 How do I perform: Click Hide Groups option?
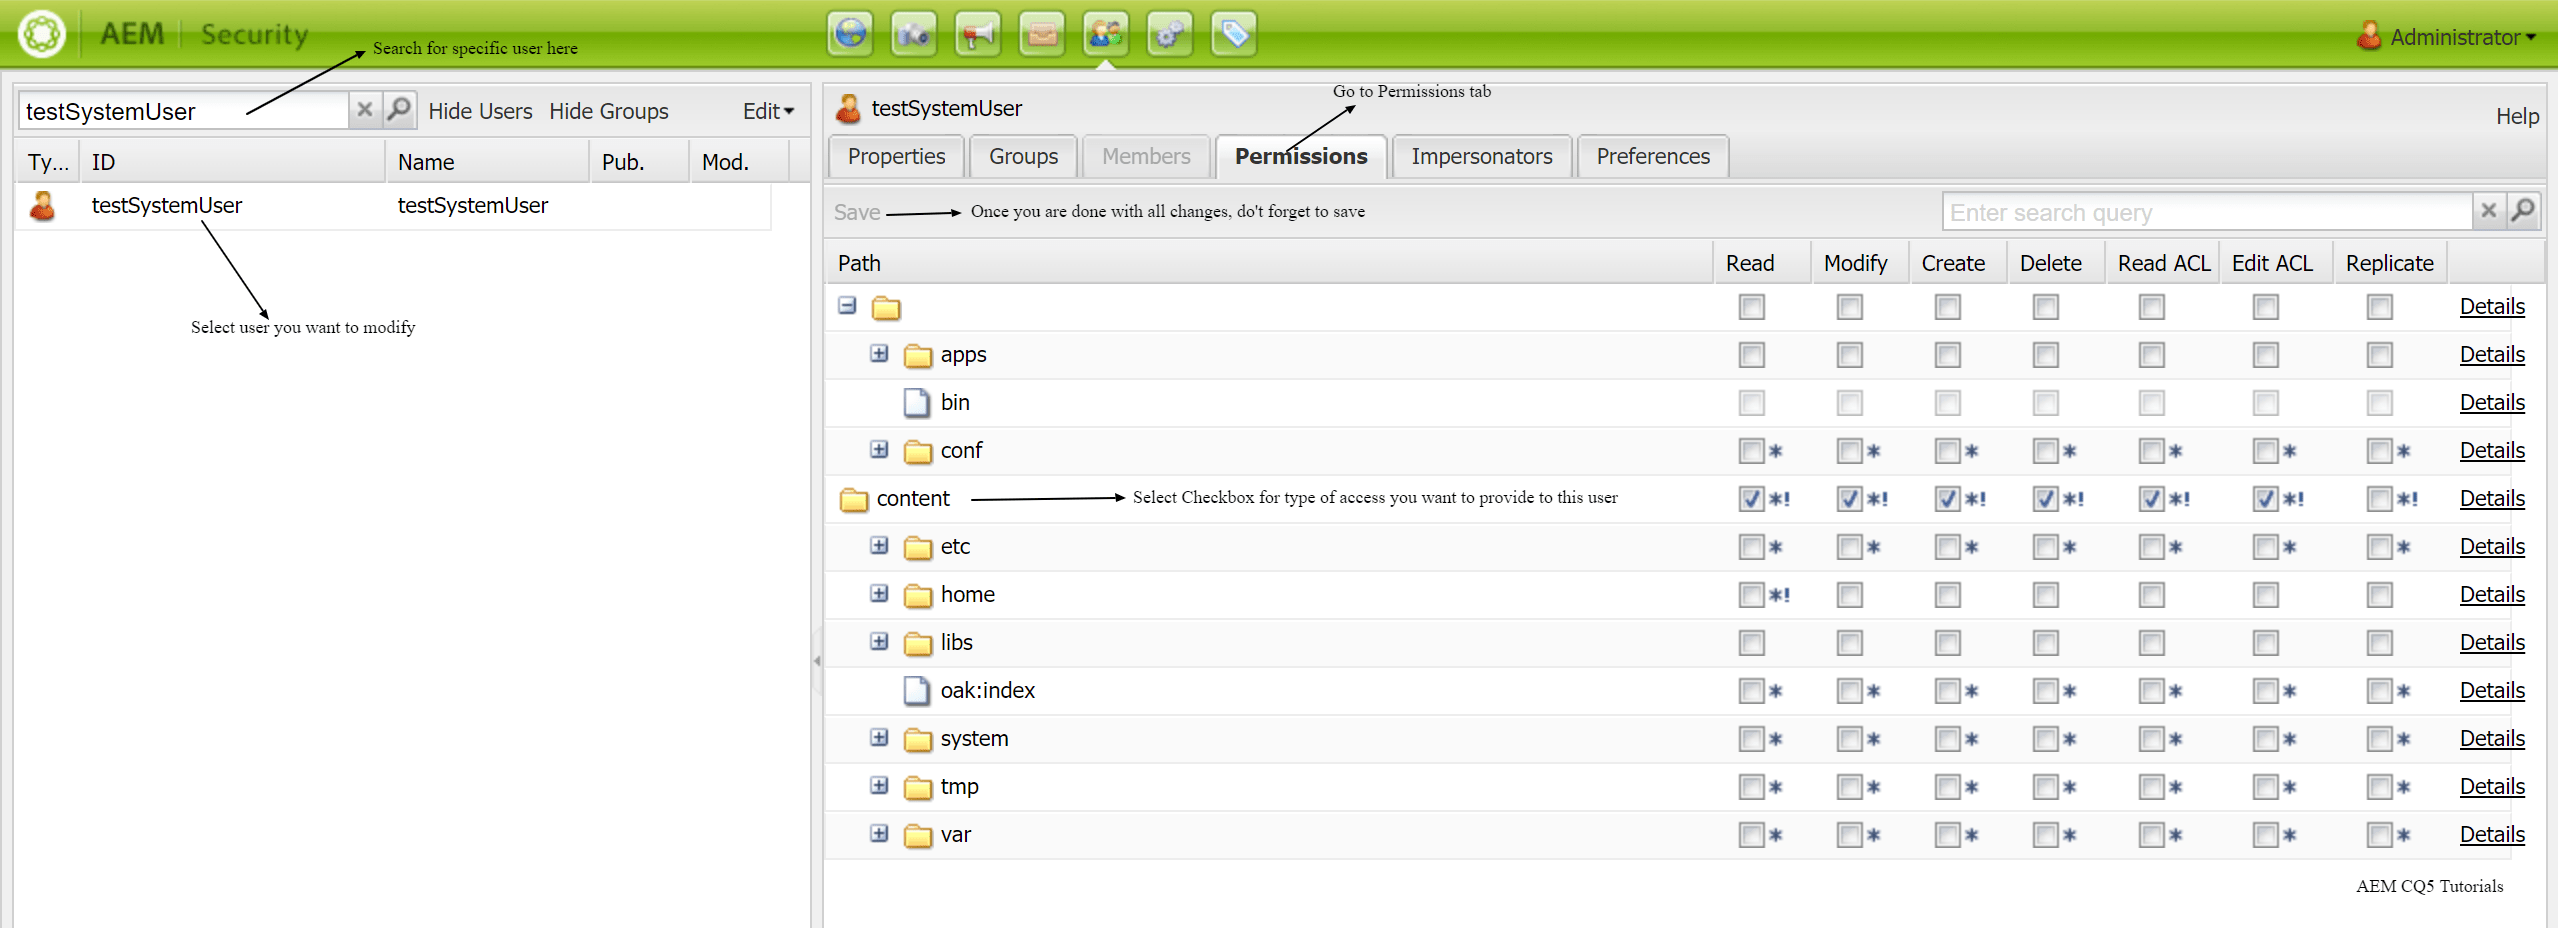608,110
